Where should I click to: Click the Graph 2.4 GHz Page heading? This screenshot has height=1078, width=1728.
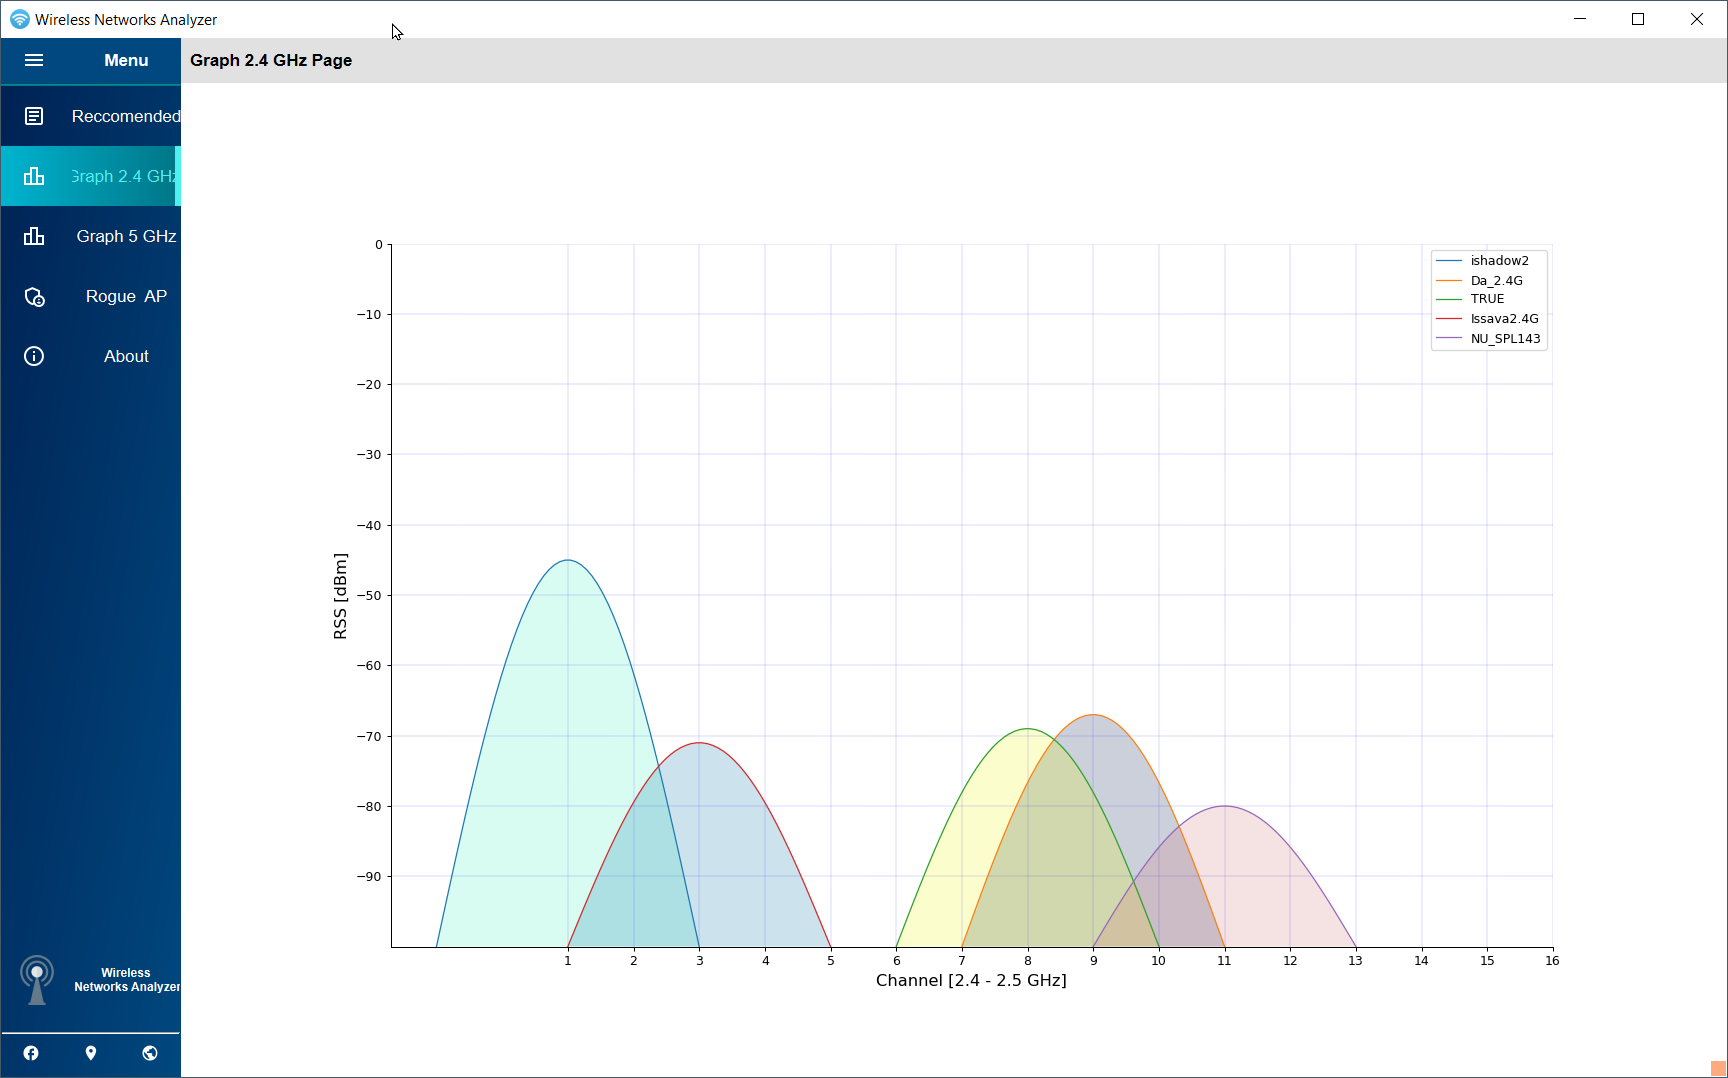click(271, 60)
